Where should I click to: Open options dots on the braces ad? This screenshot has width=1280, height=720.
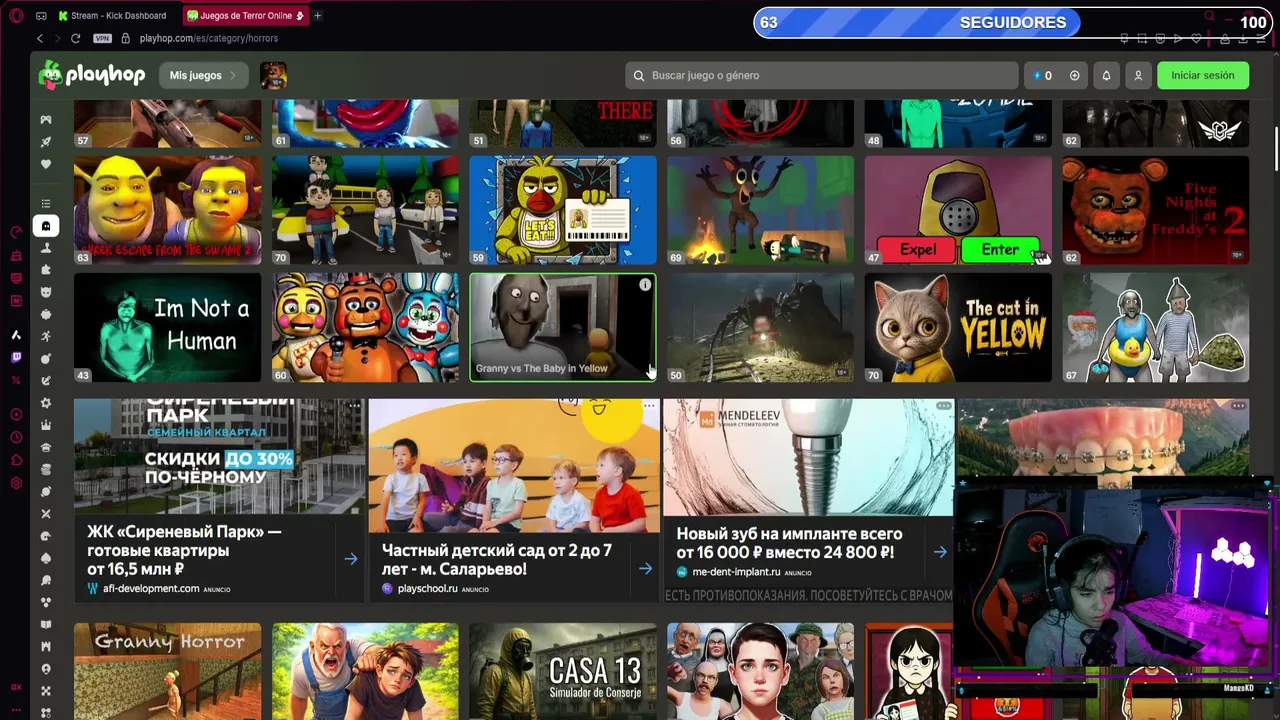point(1238,406)
